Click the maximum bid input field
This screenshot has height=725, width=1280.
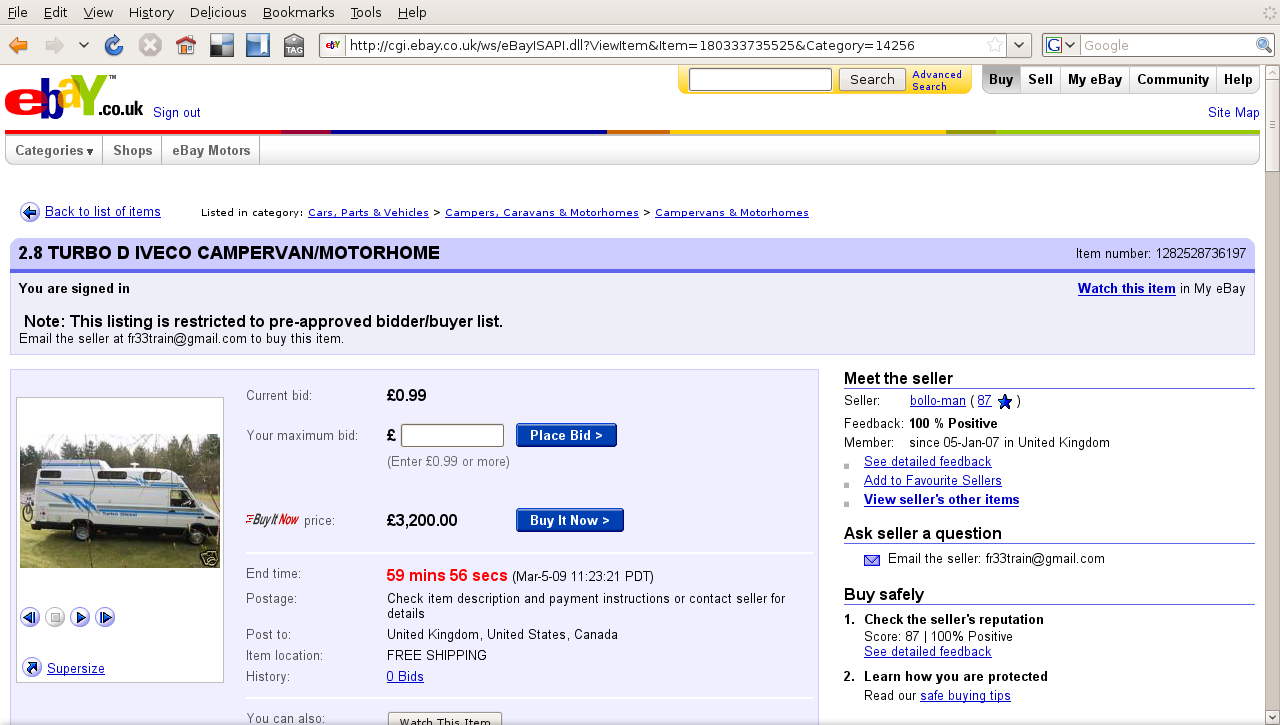[452, 434]
